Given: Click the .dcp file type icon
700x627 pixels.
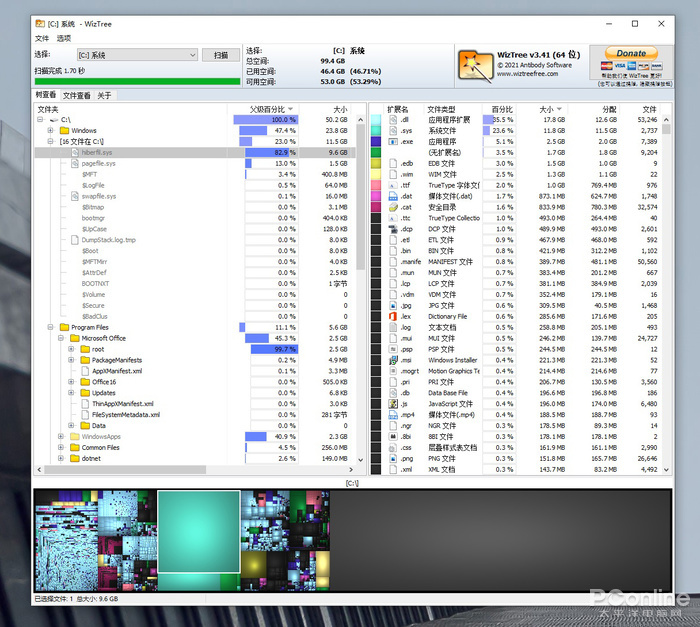Looking at the screenshot, I should click(x=392, y=229).
